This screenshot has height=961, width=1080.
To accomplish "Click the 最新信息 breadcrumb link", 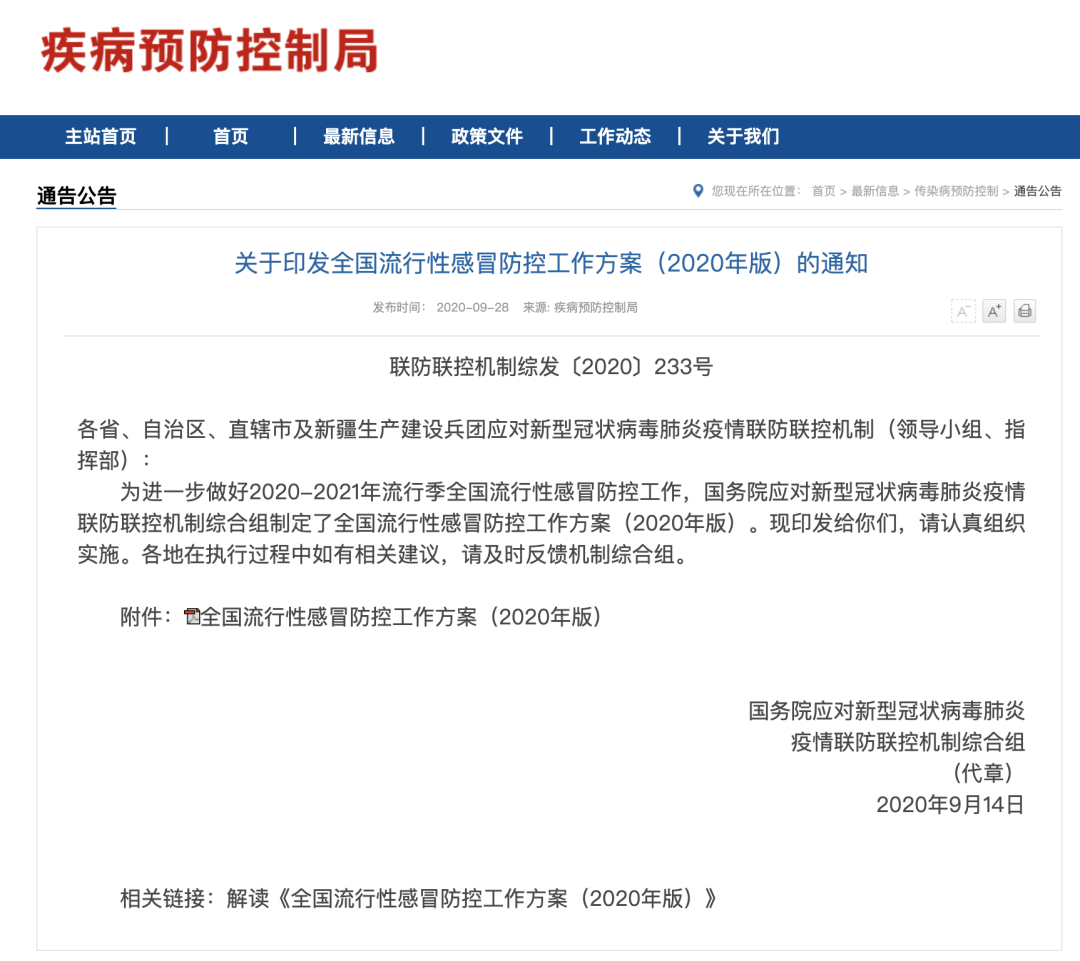I will tap(875, 191).
